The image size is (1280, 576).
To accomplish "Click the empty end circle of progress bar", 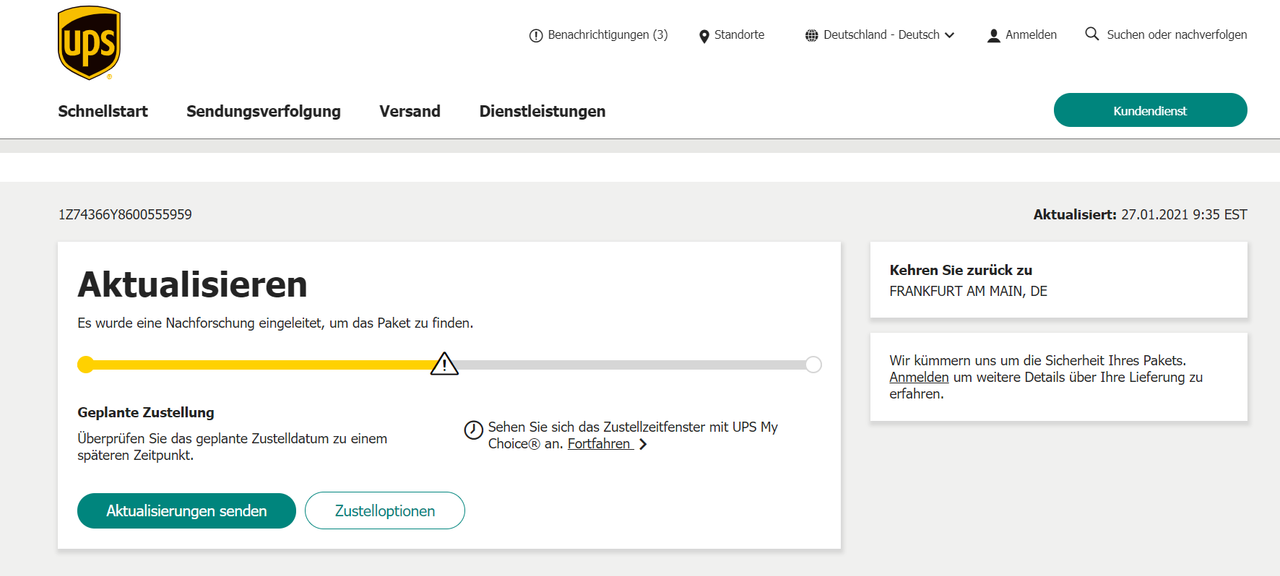I will tap(813, 364).
